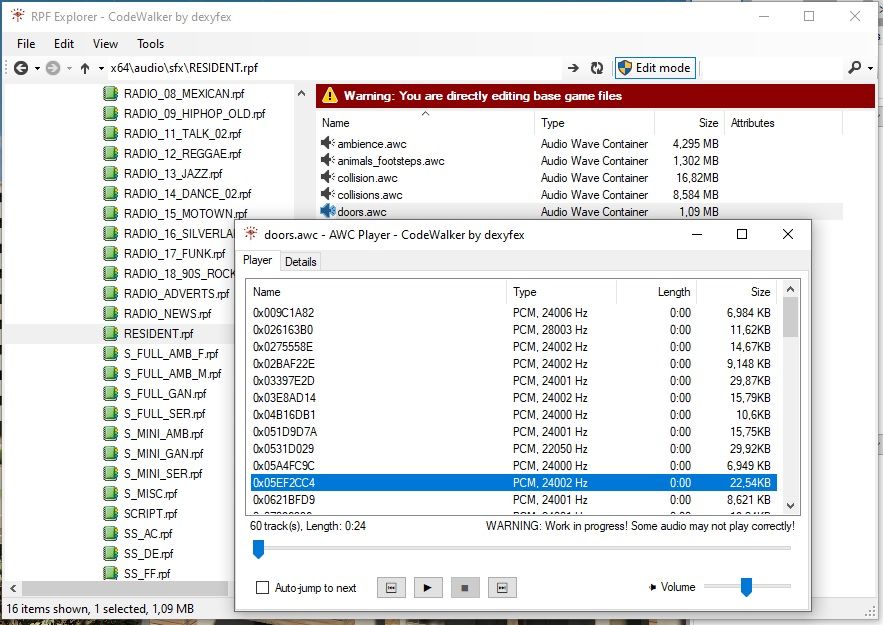Select RADIO_13_JAZZ.rpf in the tree
This screenshot has height=625, width=883.
click(173, 173)
